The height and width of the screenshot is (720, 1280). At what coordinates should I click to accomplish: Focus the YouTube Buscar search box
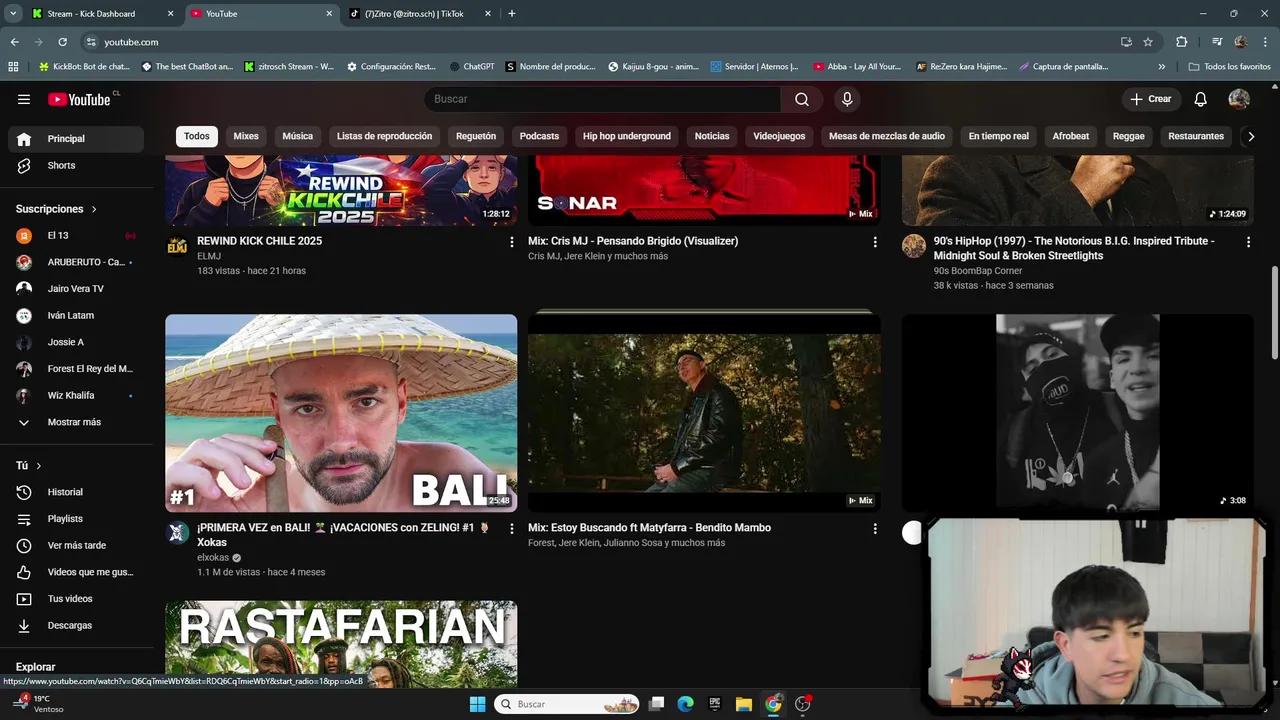(603, 99)
